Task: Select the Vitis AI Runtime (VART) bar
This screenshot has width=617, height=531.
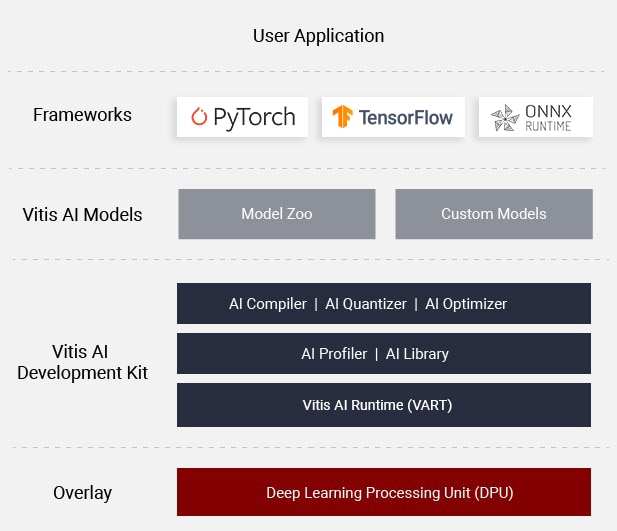Action: coord(383,405)
